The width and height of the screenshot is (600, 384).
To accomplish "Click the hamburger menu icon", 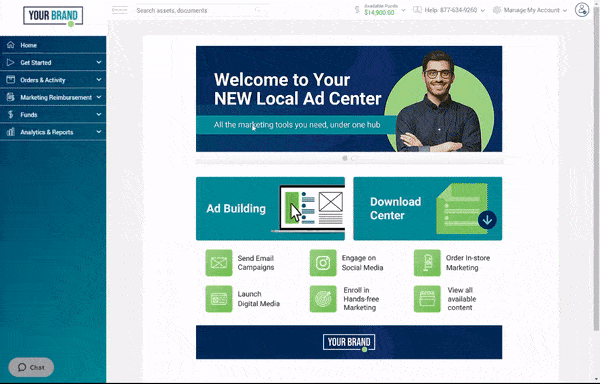I will click(119, 10).
